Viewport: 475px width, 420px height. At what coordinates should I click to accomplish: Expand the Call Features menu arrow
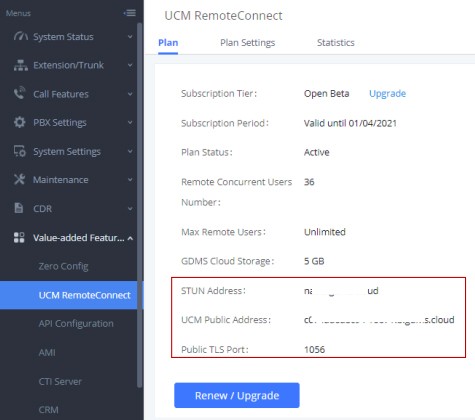[130, 94]
